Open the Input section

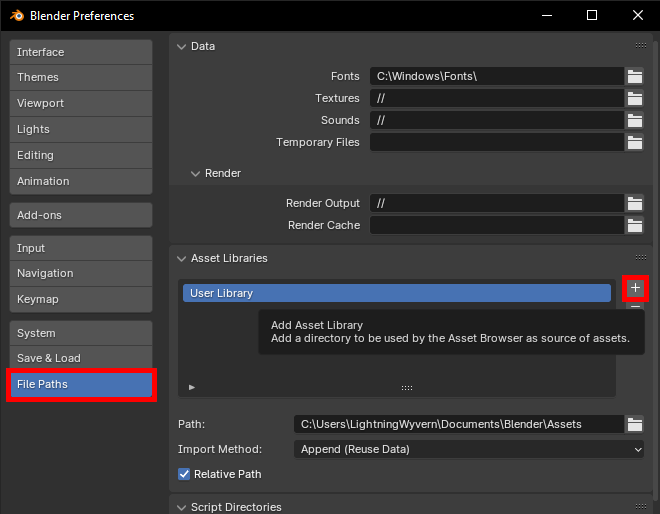click(81, 248)
